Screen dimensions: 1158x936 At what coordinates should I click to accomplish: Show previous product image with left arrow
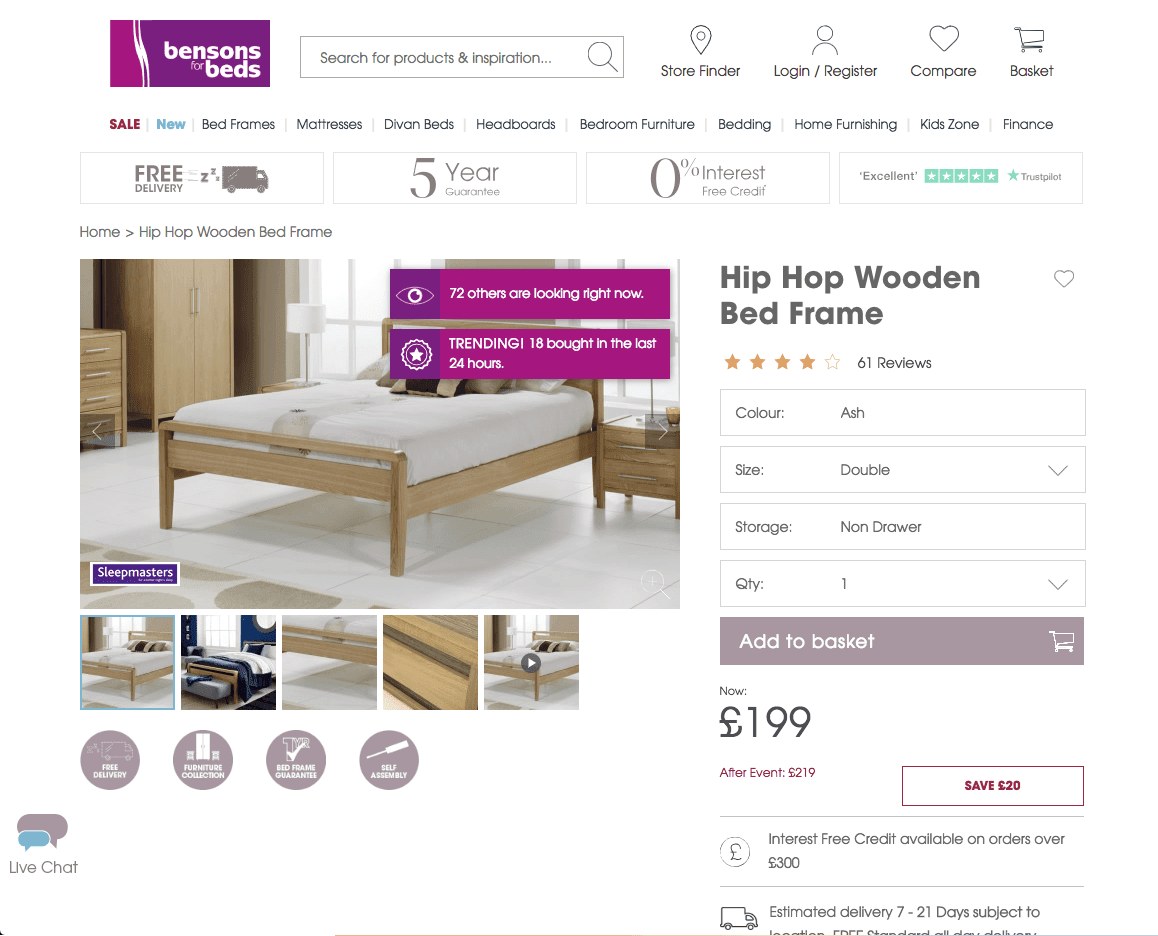pos(97,431)
